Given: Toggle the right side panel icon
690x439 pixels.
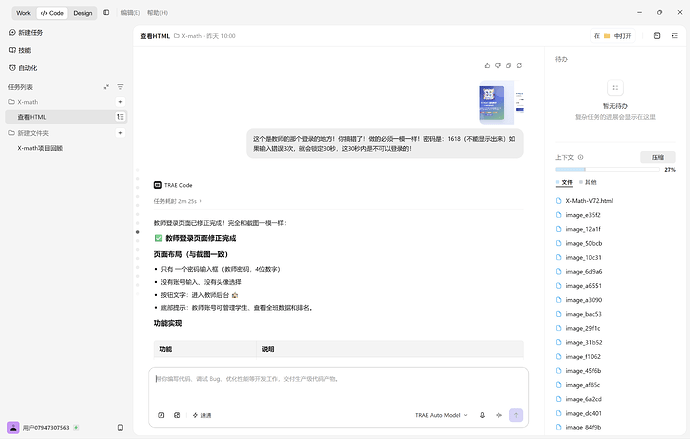Looking at the screenshot, I should point(675,36).
